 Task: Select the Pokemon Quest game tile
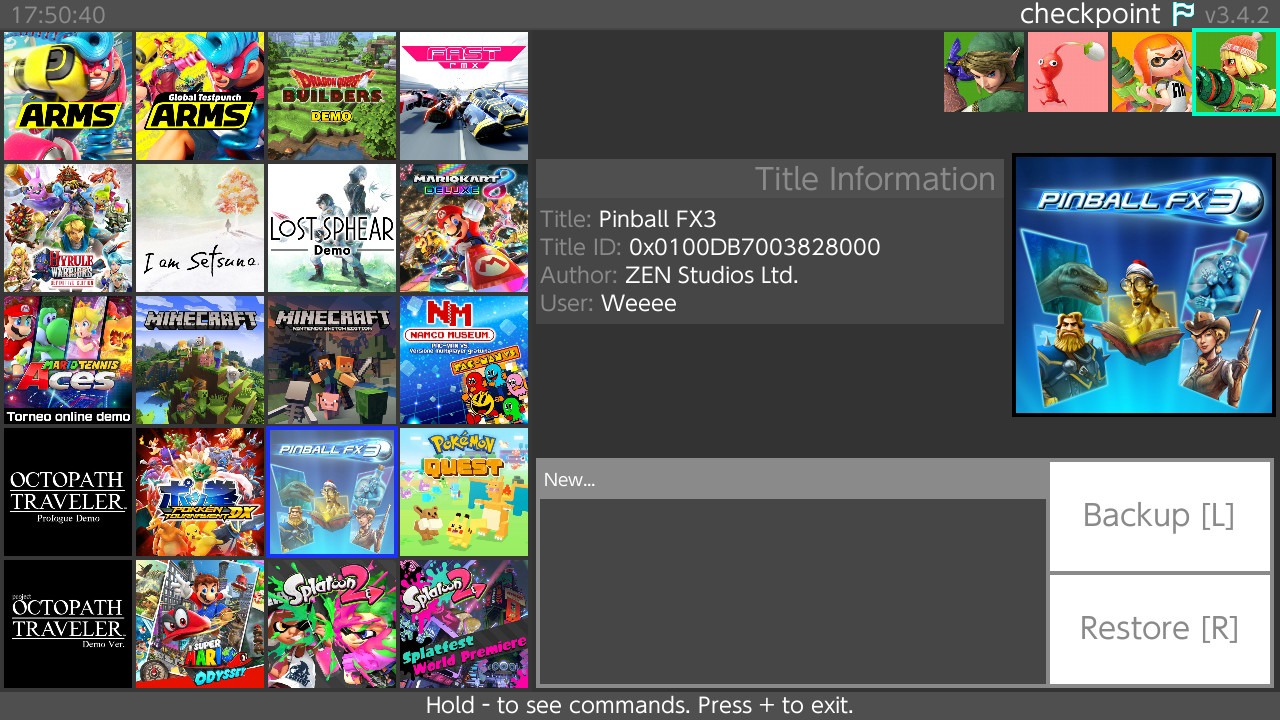pos(464,492)
